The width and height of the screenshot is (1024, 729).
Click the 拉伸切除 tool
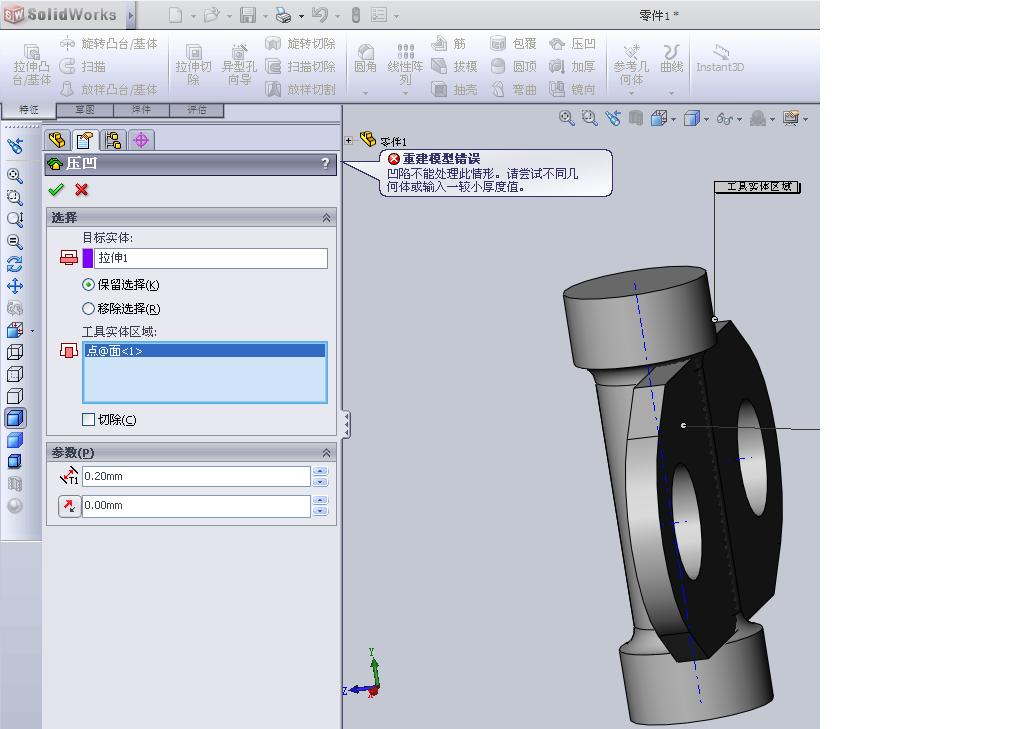pyautogui.click(x=193, y=65)
